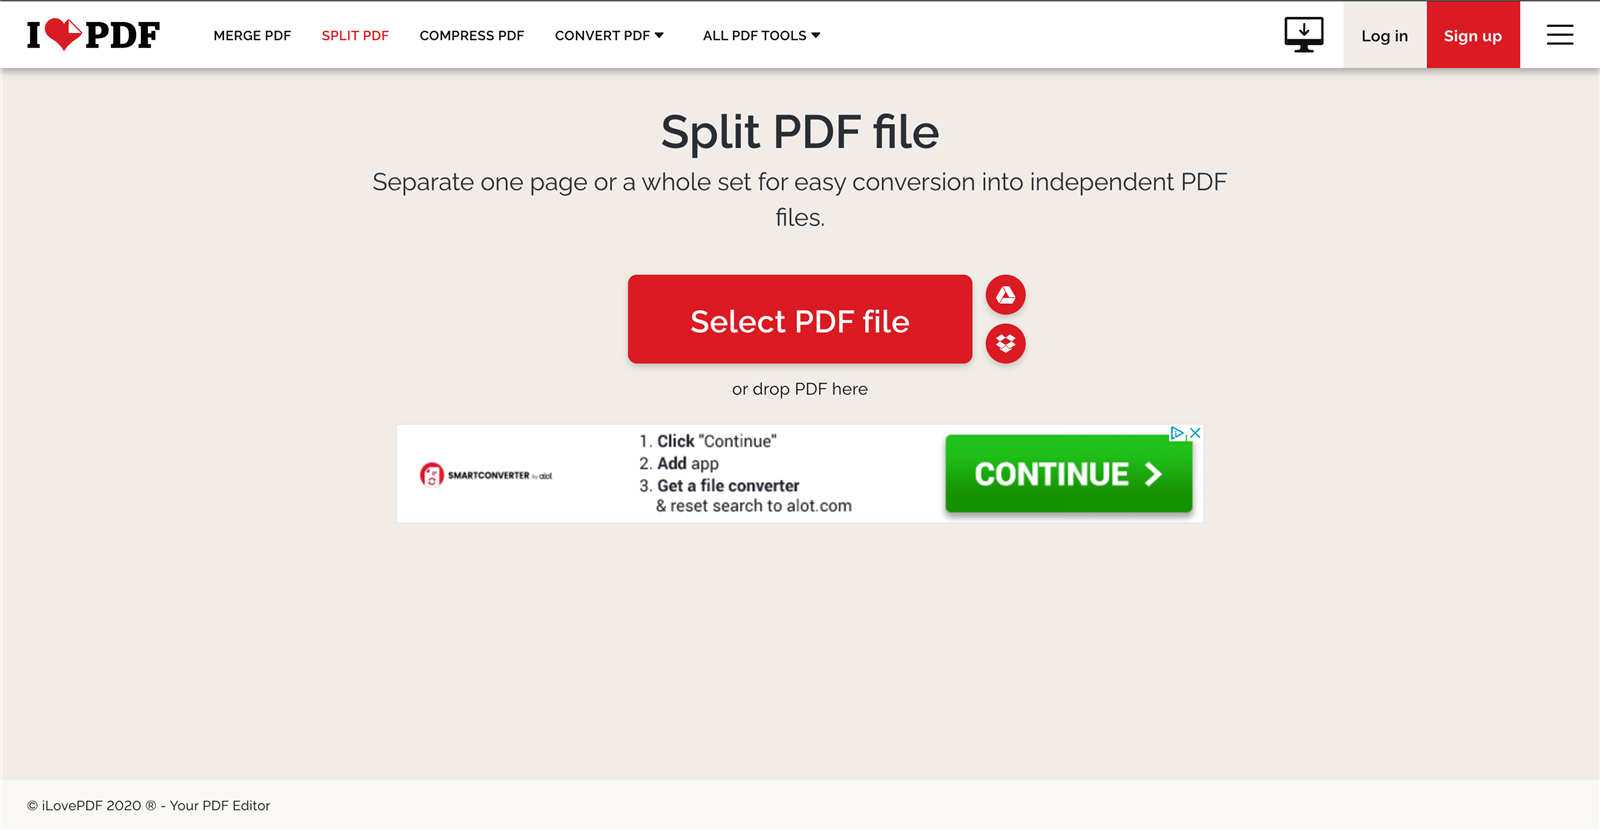
Task: Click 'Get a file converter' ad text
Action: tap(728, 486)
